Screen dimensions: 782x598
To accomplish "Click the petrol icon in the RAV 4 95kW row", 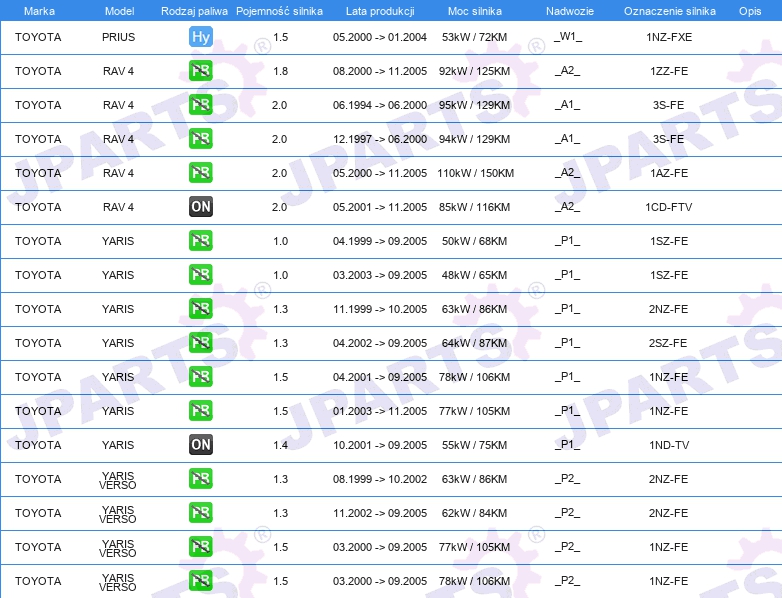I will 201,105.
